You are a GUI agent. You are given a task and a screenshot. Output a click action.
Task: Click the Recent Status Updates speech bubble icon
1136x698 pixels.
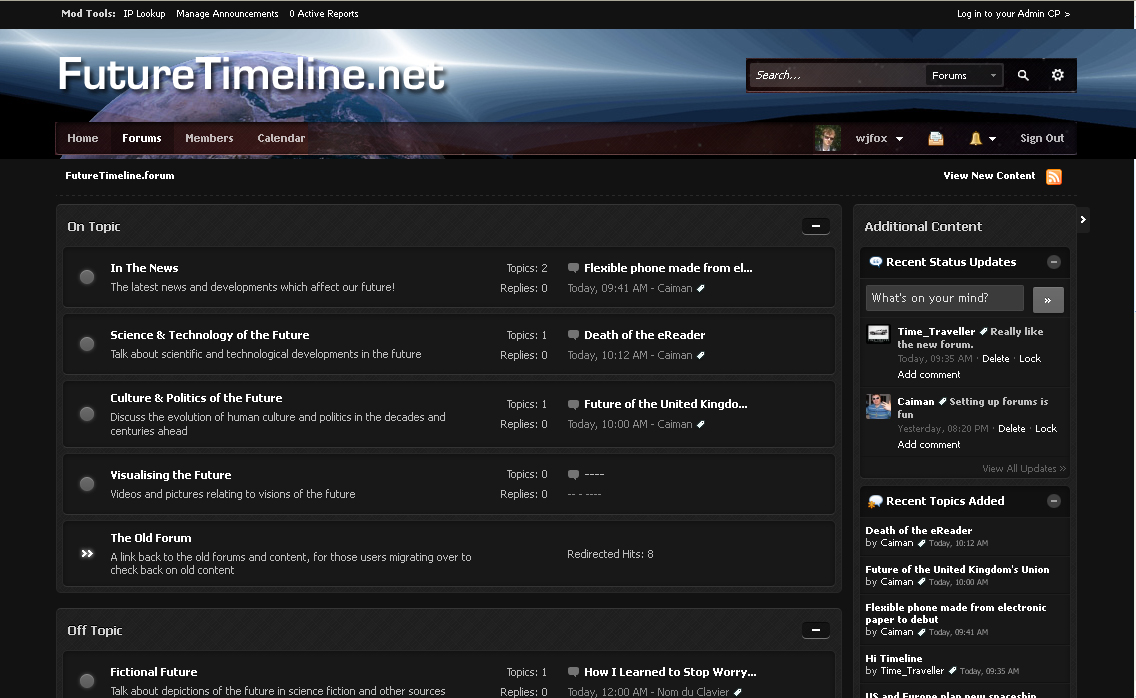click(x=875, y=262)
